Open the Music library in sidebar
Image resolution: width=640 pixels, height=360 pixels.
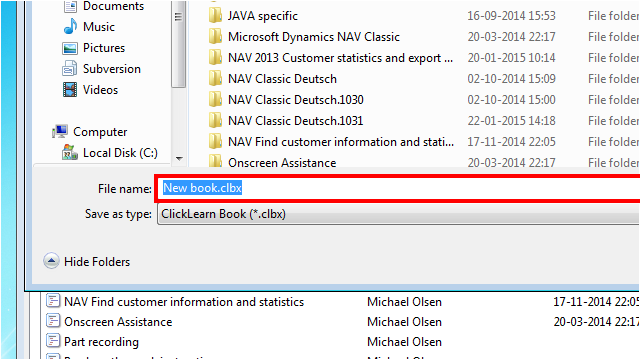click(x=89, y=27)
